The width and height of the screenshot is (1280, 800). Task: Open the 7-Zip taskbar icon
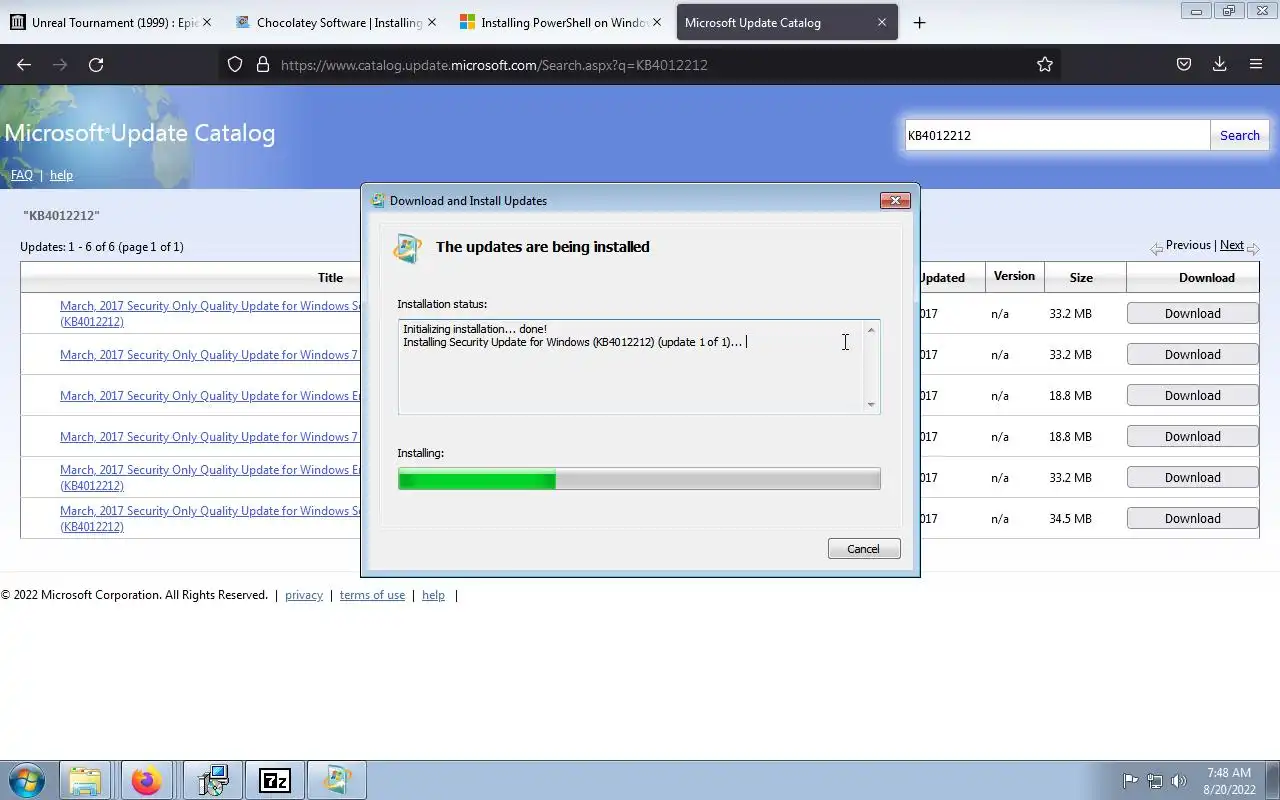274,780
